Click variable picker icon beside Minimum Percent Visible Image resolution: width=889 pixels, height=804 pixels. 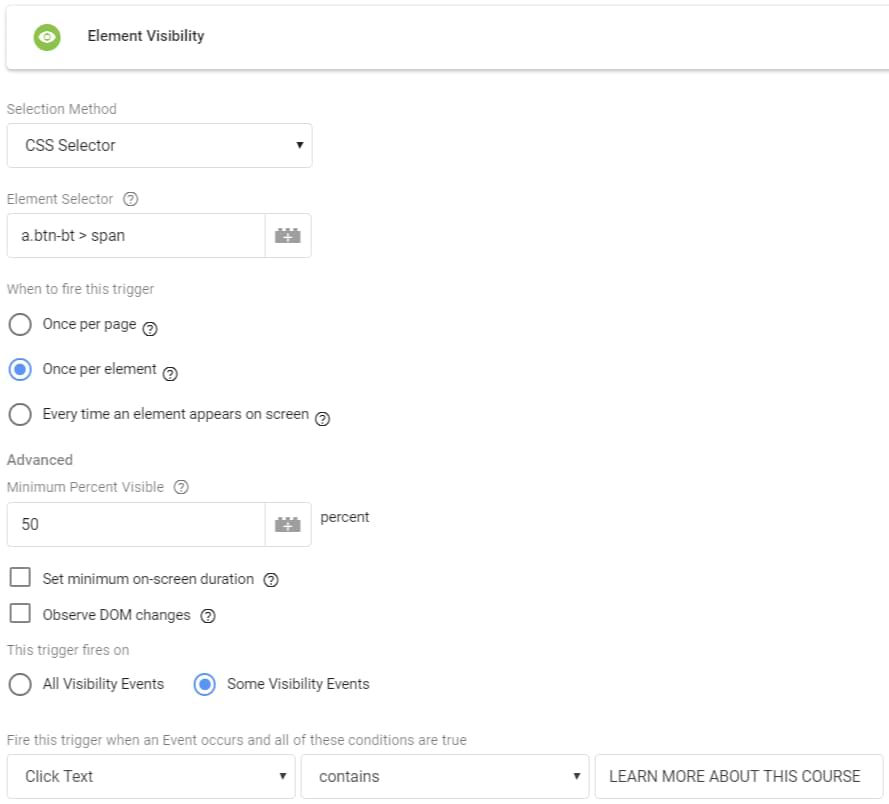point(288,524)
